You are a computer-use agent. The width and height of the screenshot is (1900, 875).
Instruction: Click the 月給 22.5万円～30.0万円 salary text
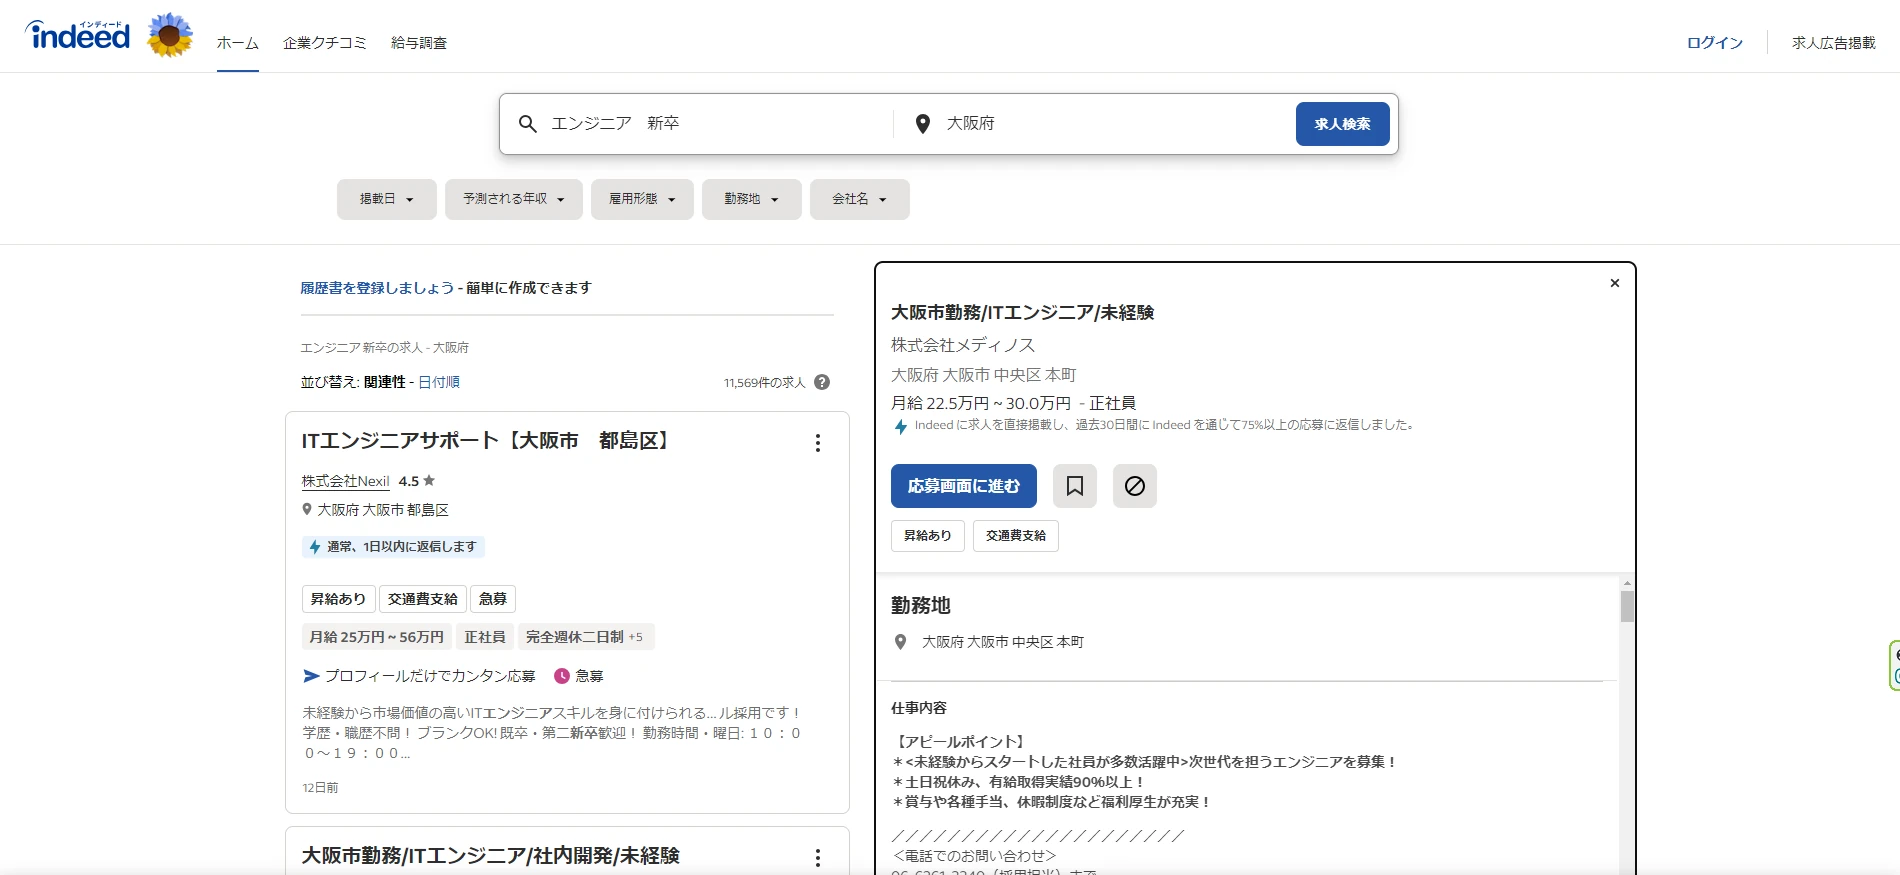(981, 403)
